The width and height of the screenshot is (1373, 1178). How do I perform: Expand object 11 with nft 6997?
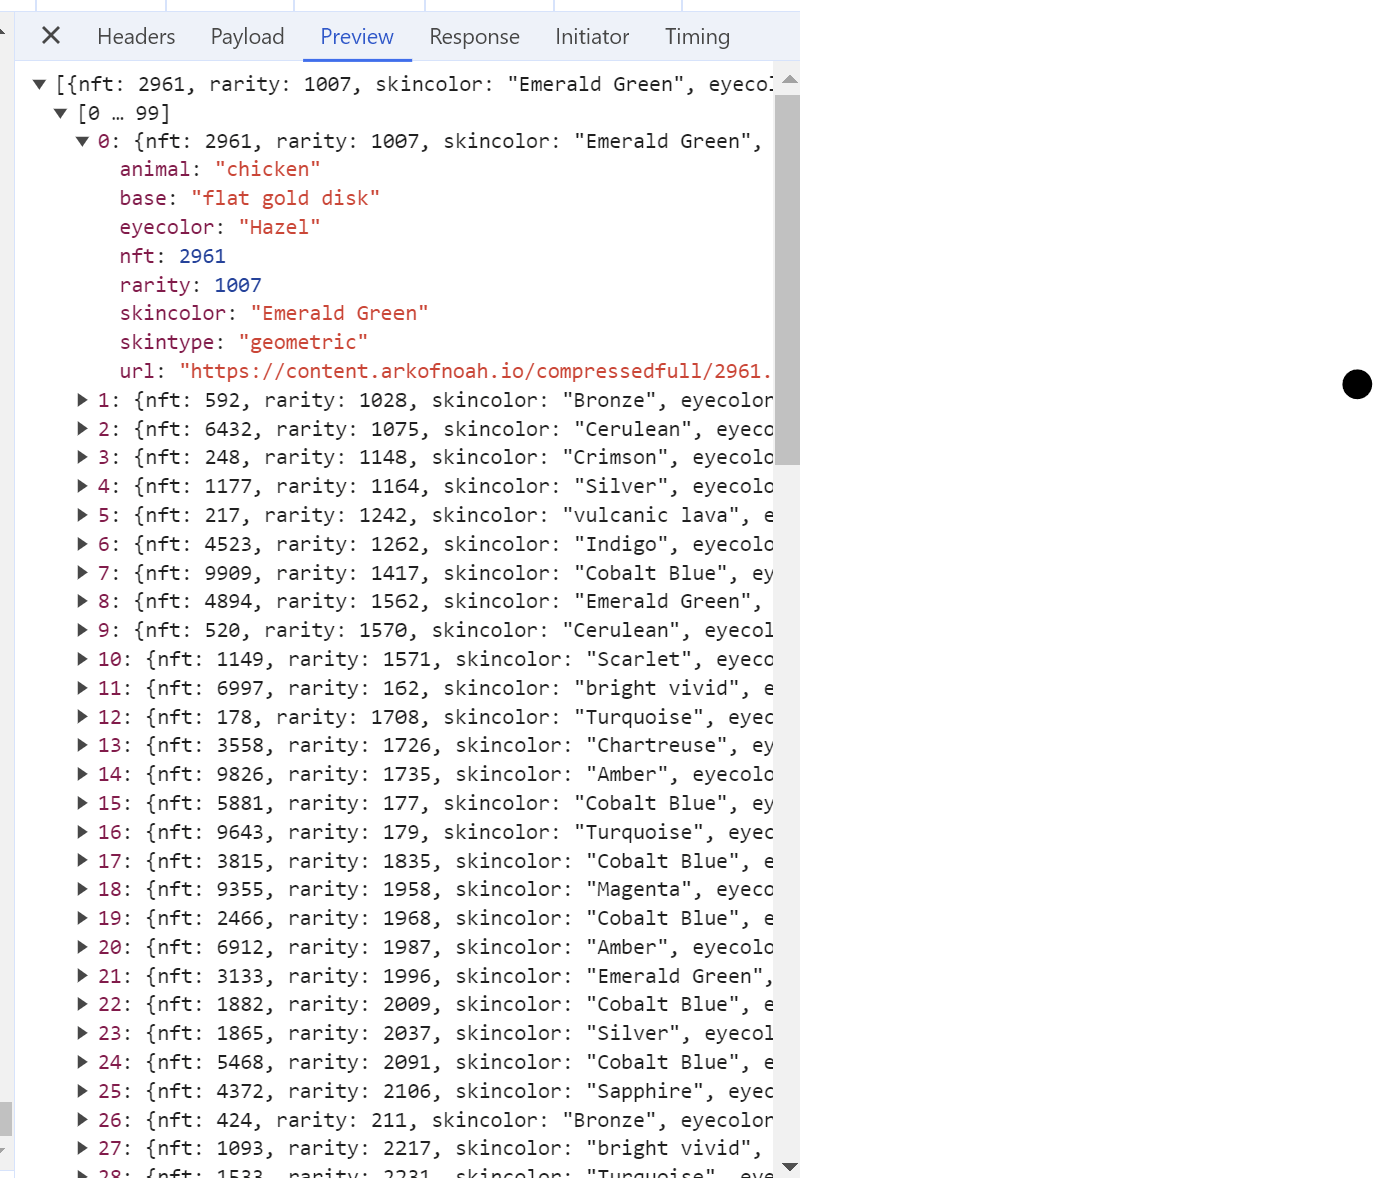pyautogui.click(x=83, y=688)
